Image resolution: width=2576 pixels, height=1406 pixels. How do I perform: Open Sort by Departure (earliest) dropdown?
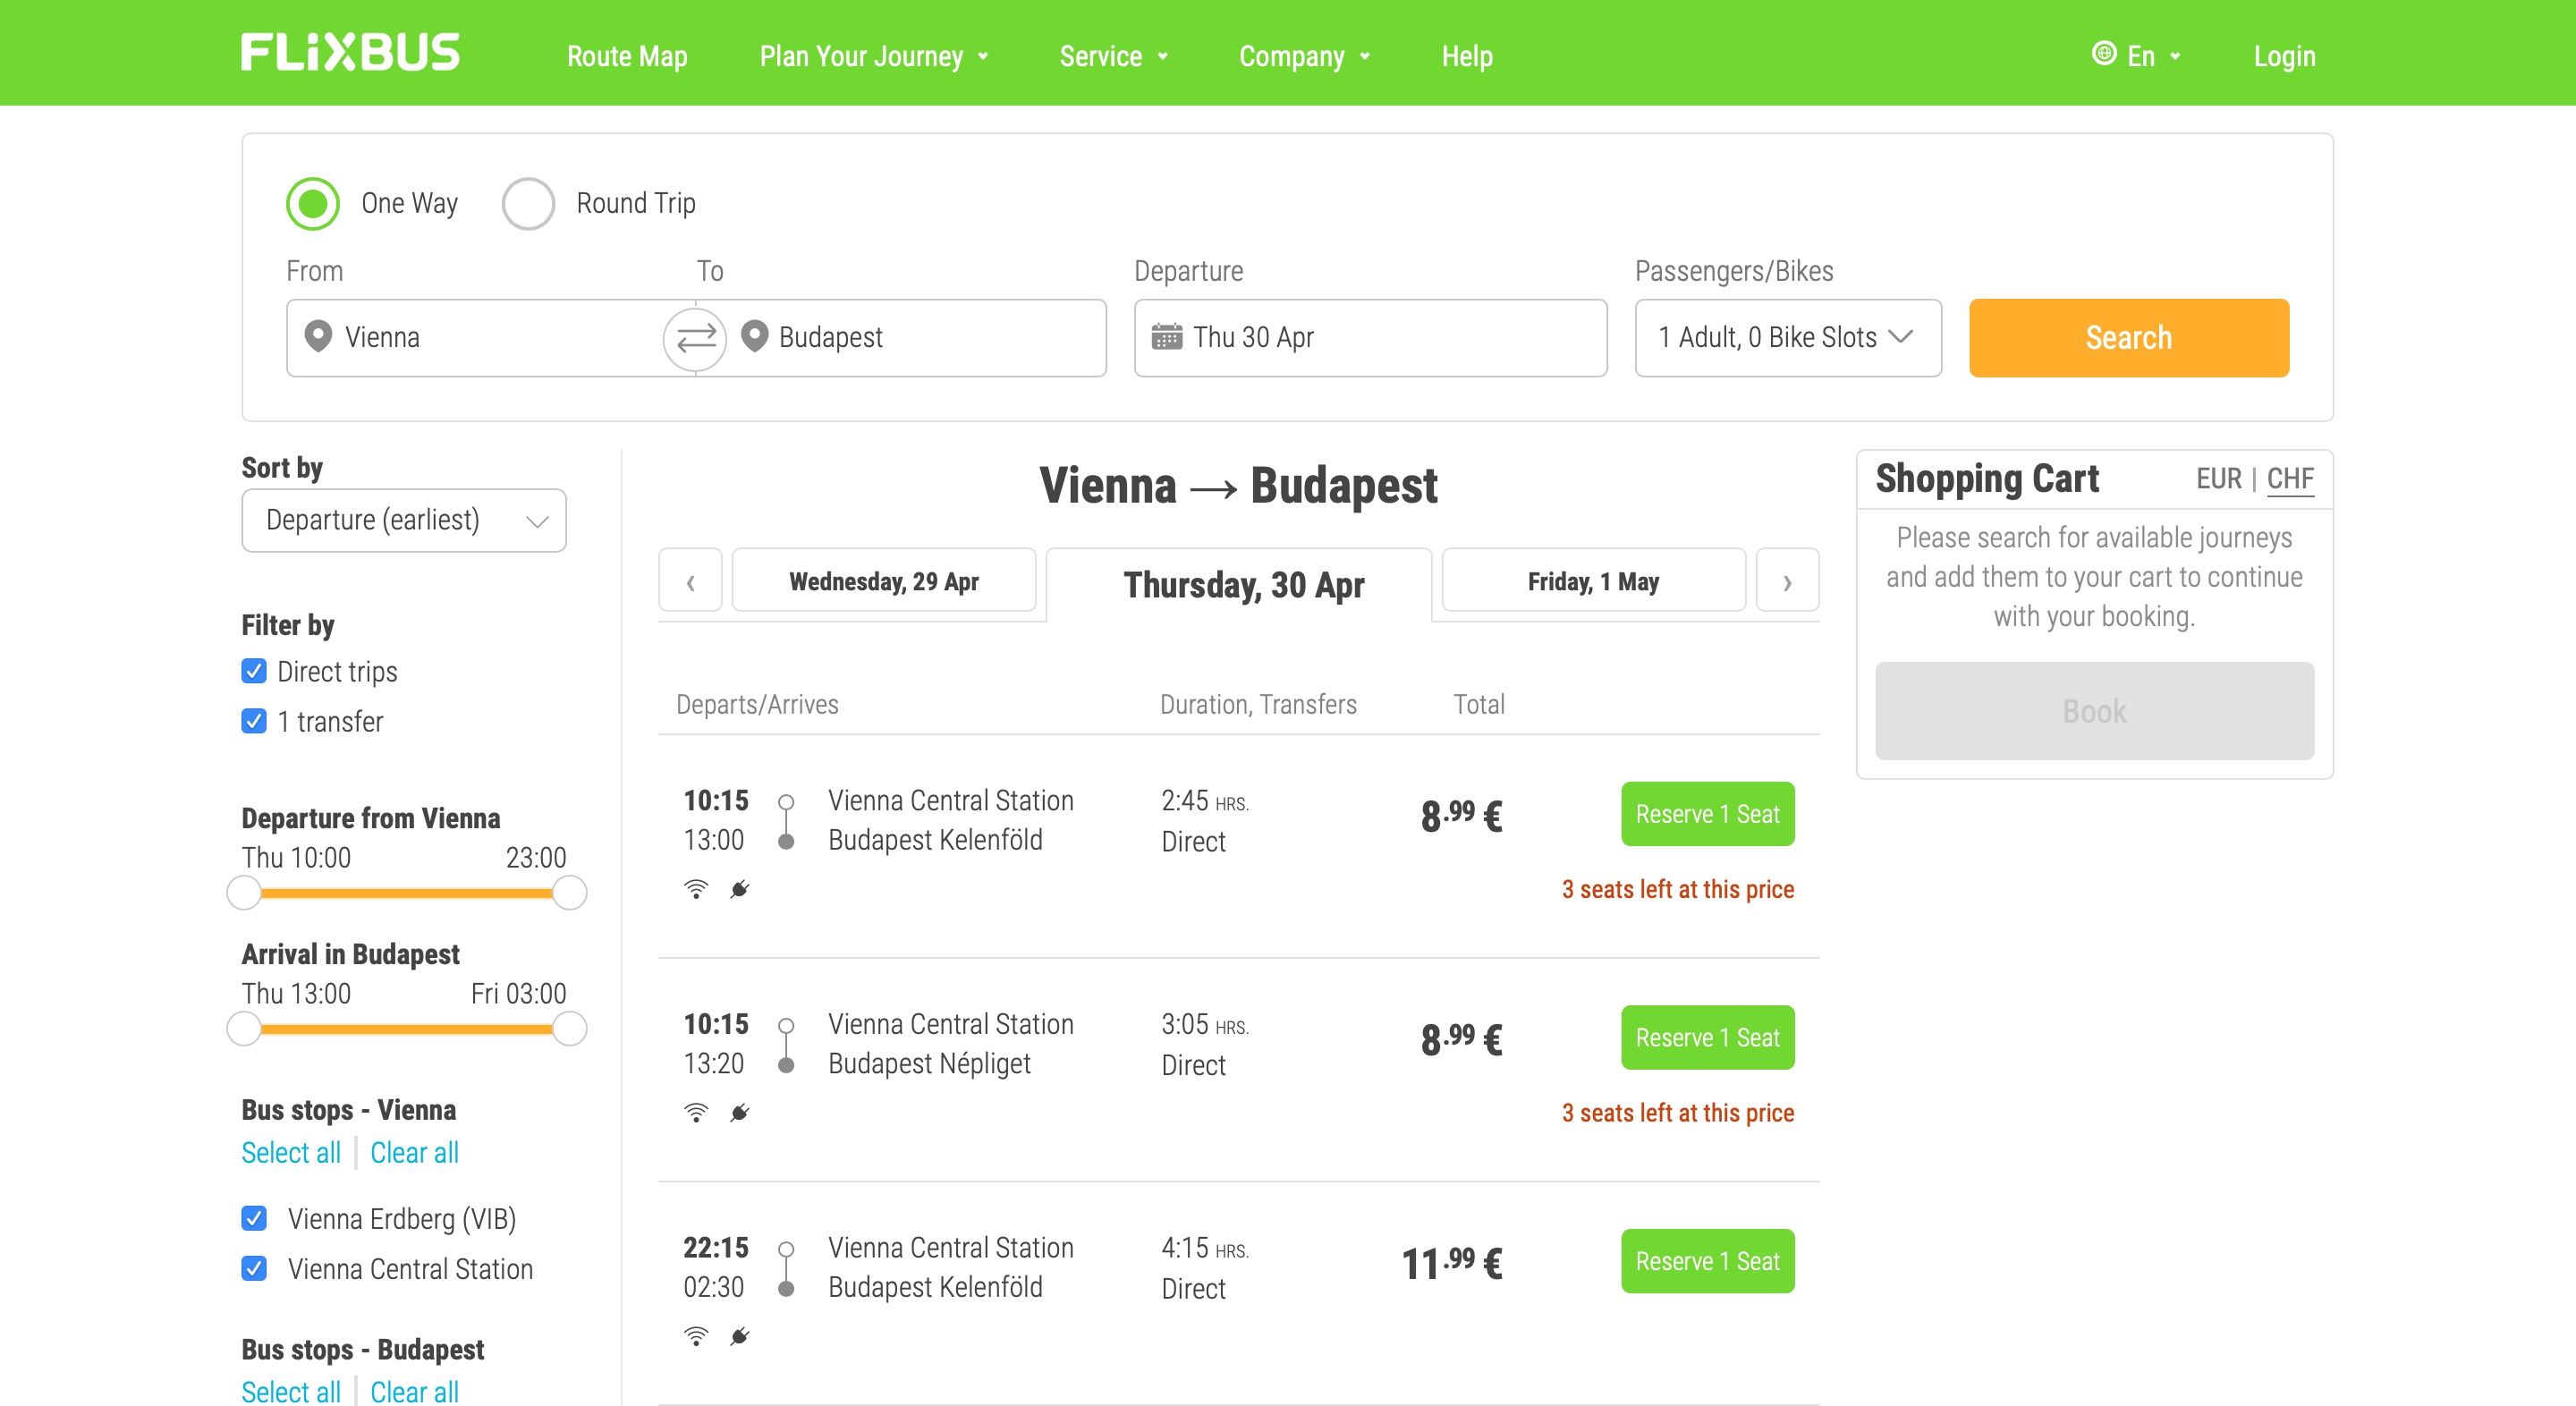[404, 520]
